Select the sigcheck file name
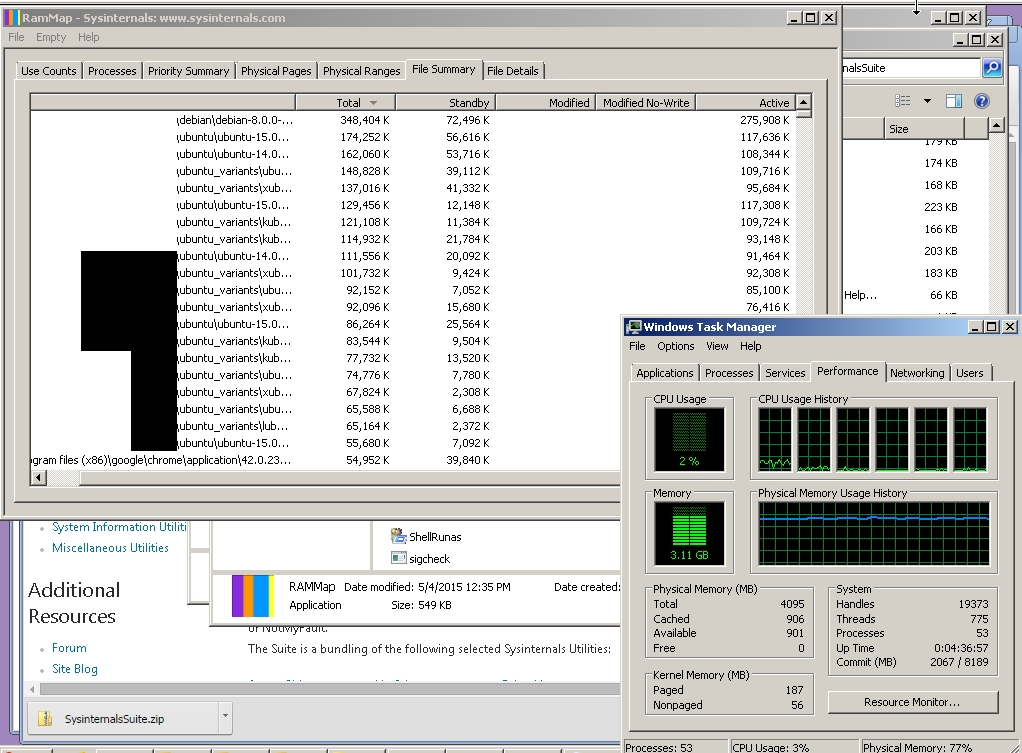The height and width of the screenshot is (753, 1022). (430, 559)
